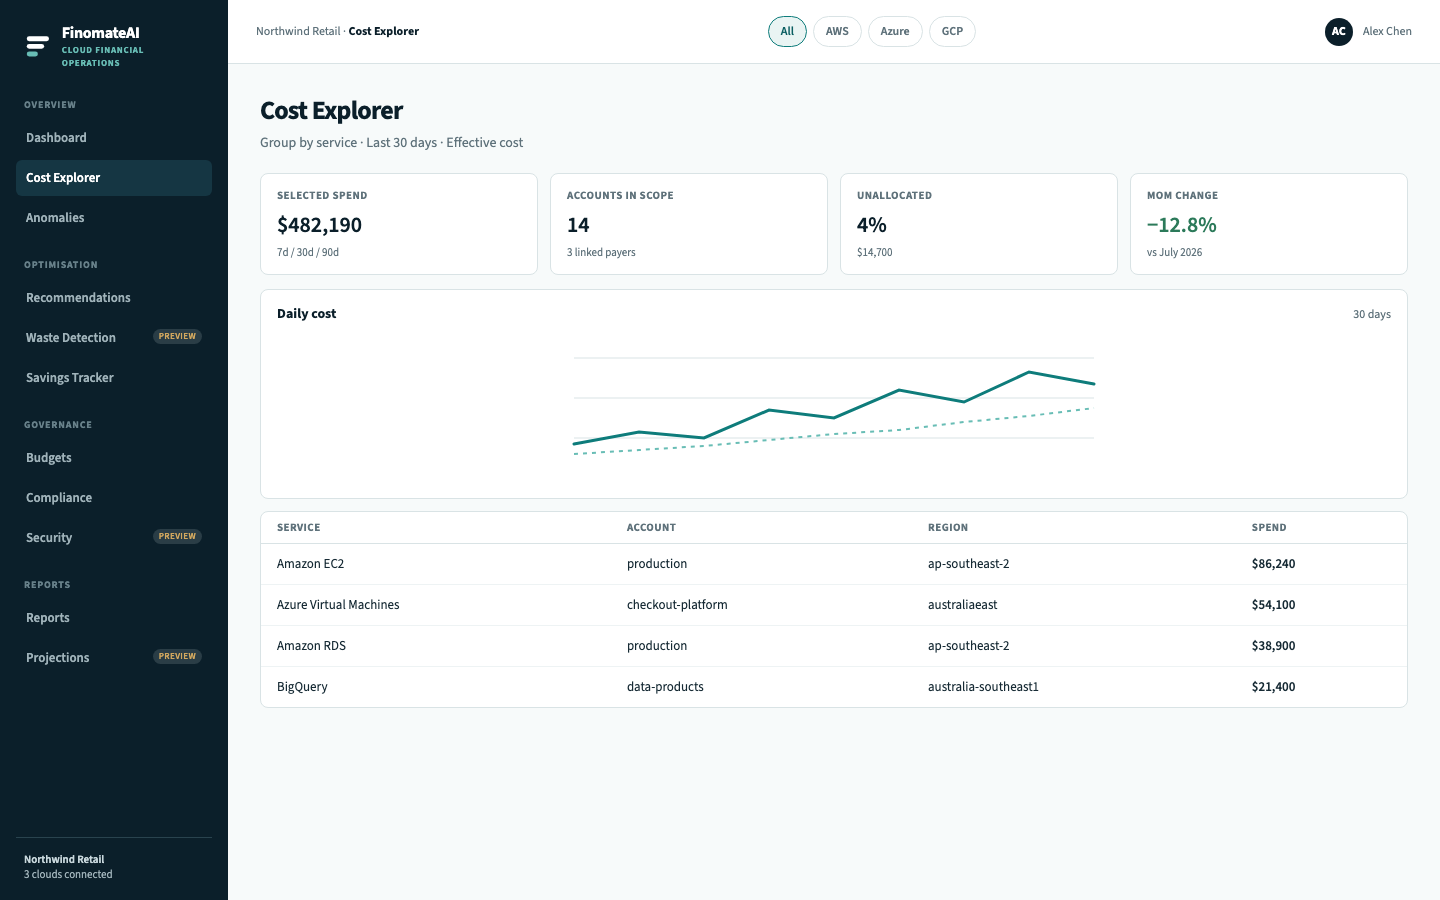
Task: Select the Amazon EC2 production row
Action: 834,564
